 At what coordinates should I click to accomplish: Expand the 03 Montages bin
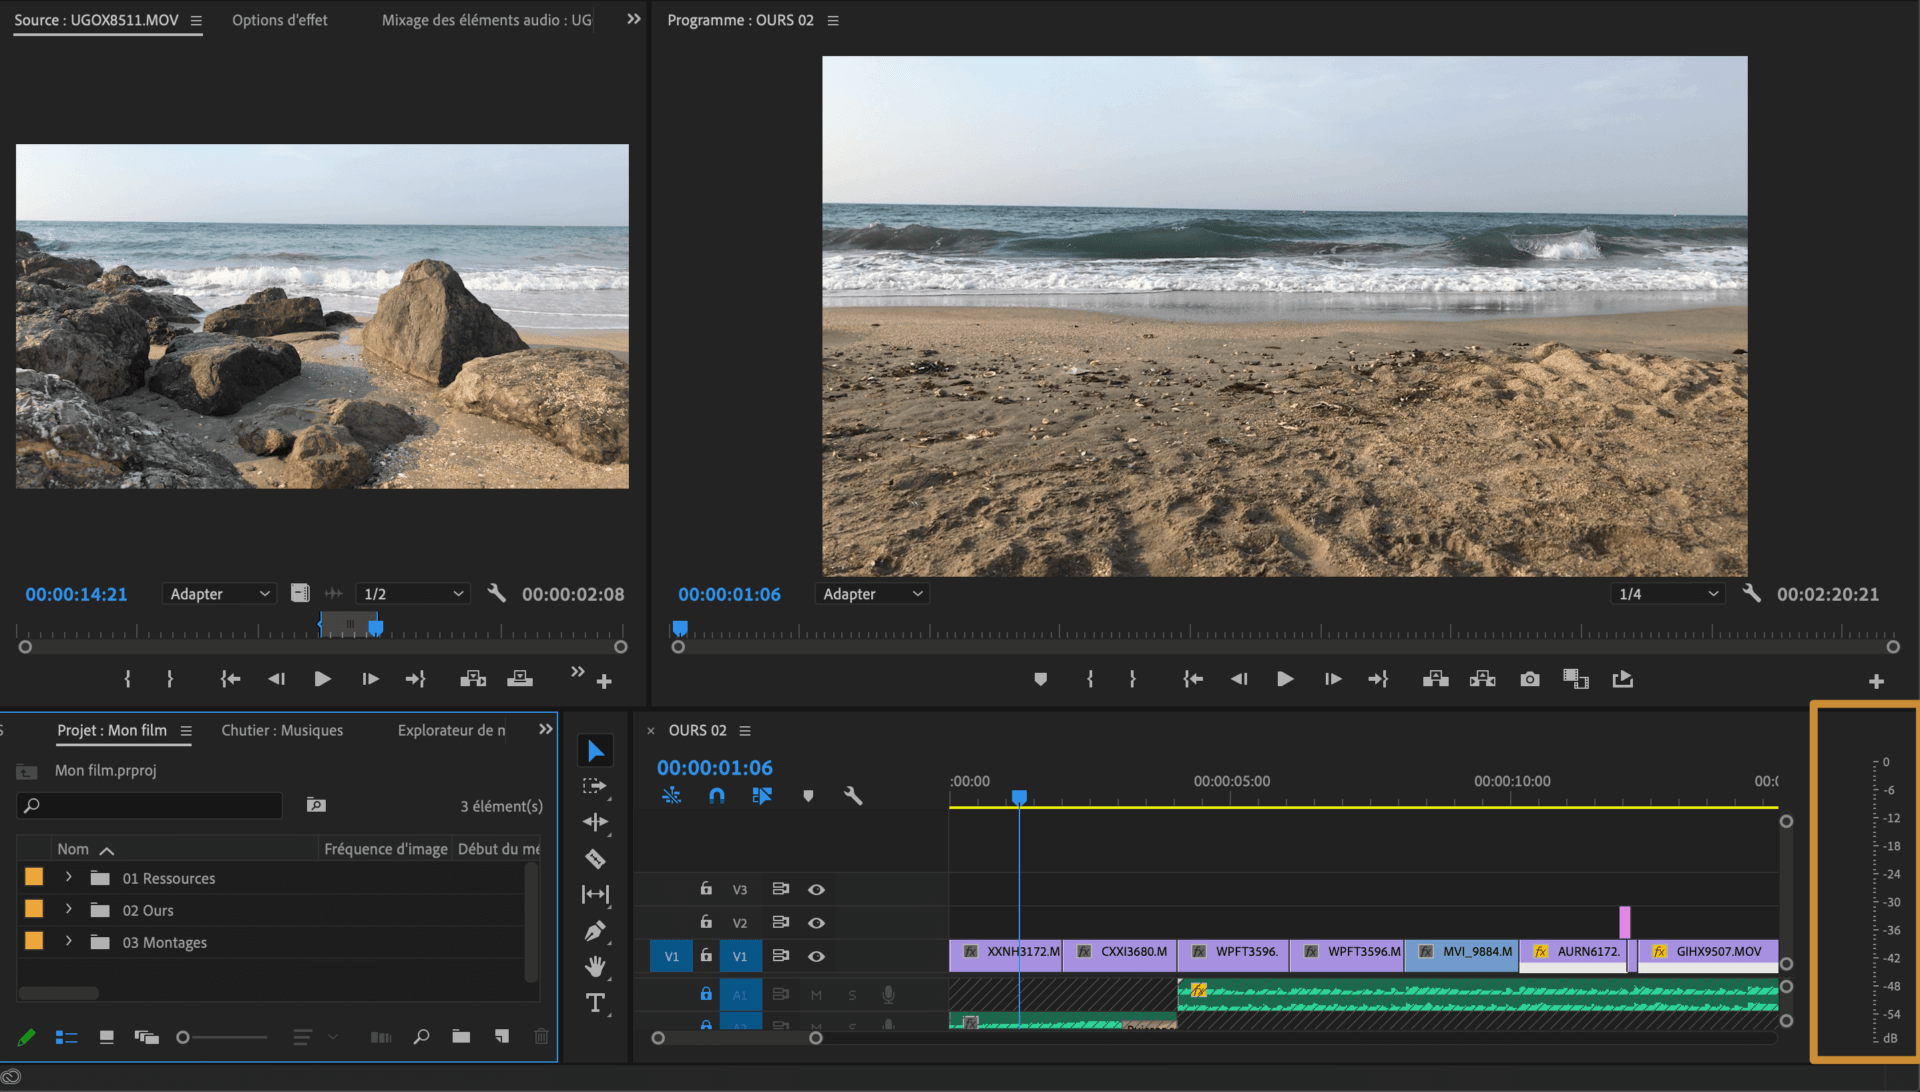click(x=68, y=941)
